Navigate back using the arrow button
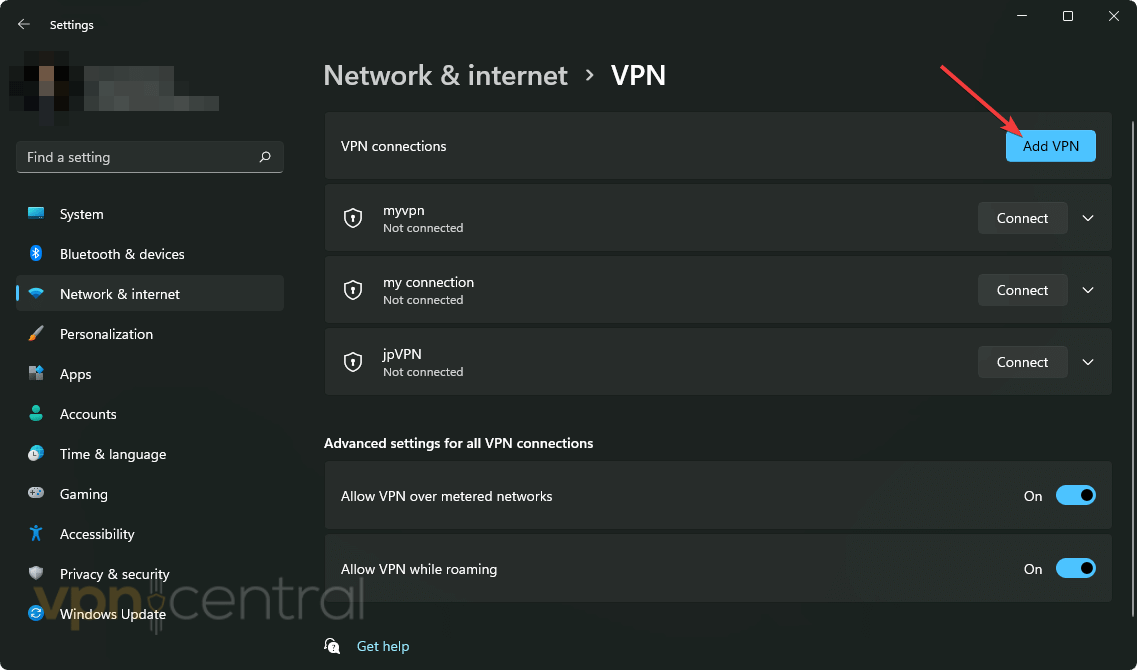This screenshot has width=1137, height=670. tap(22, 23)
